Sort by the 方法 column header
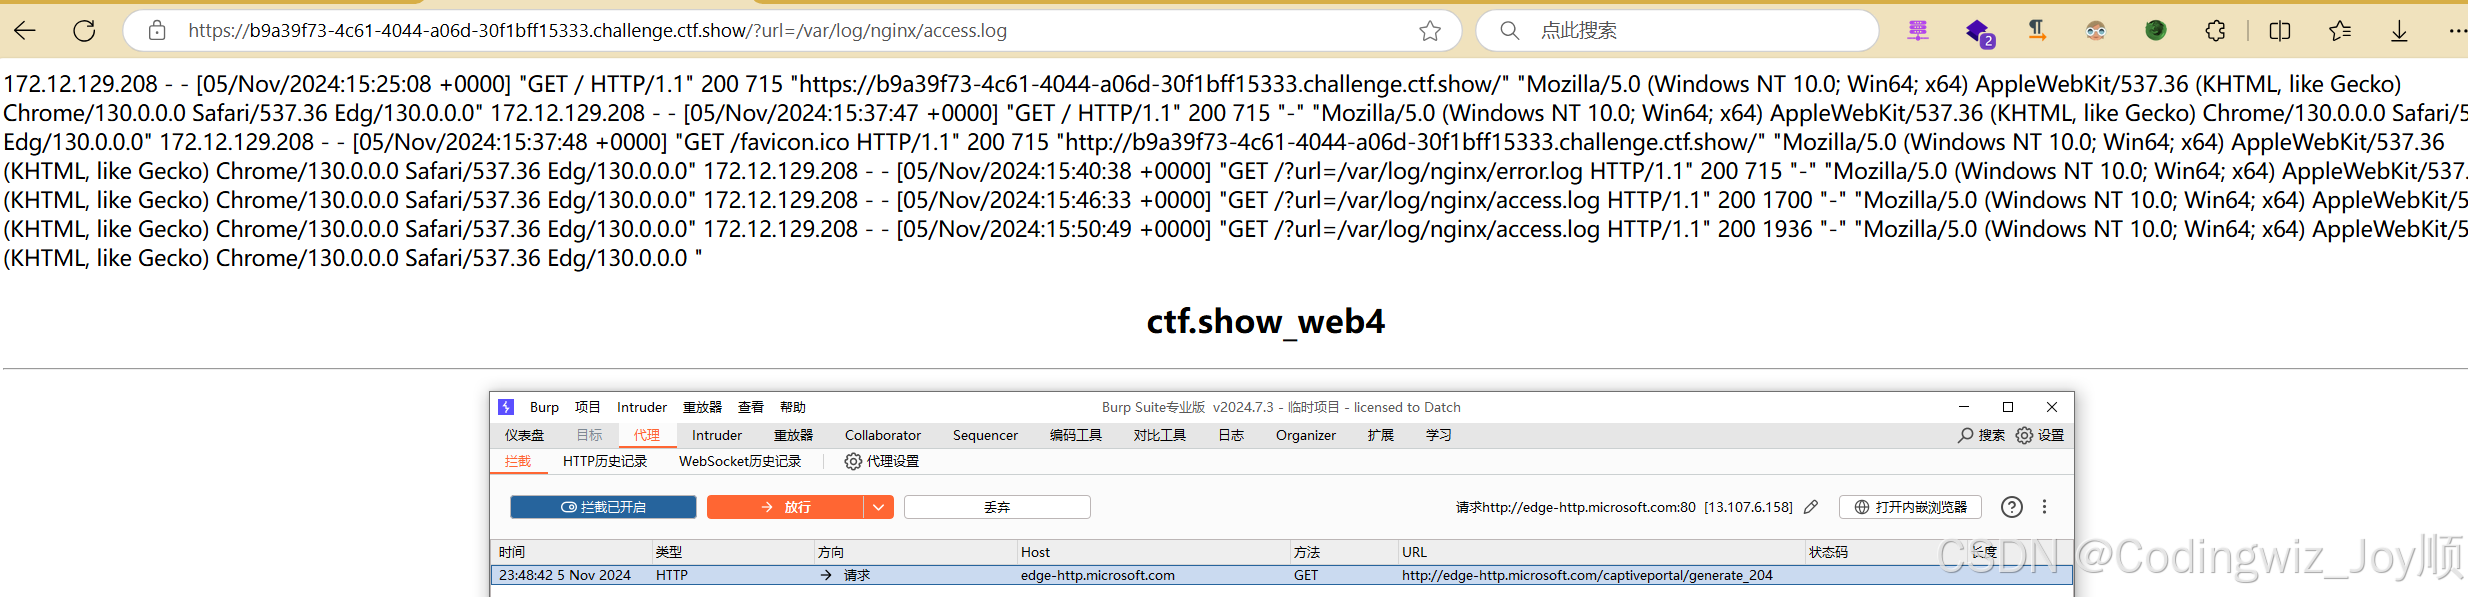The height and width of the screenshot is (597, 2468). [1343, 552]
